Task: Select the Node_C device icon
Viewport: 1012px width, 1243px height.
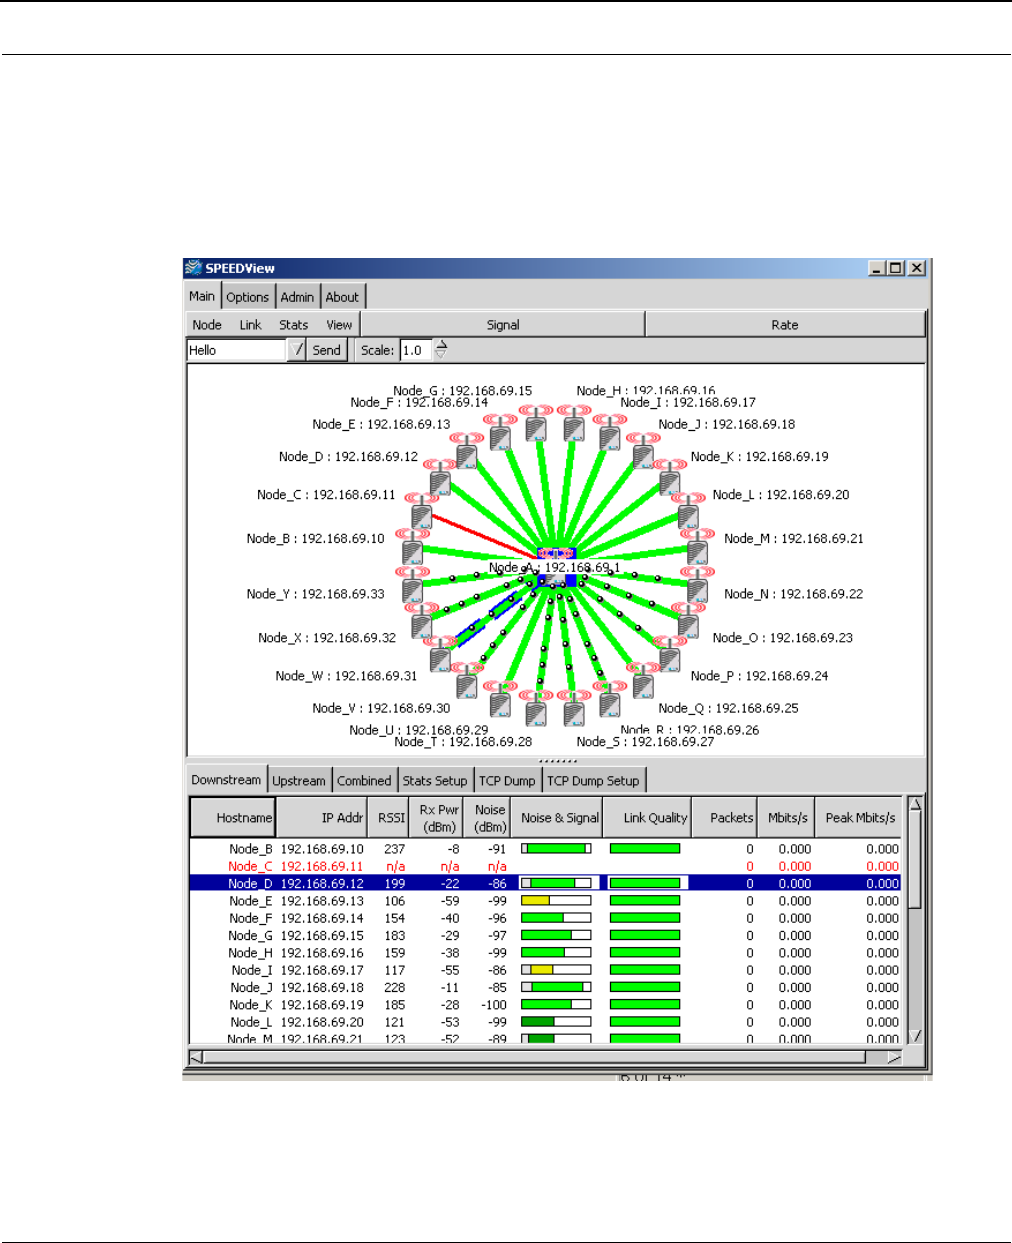Action: 421,513
